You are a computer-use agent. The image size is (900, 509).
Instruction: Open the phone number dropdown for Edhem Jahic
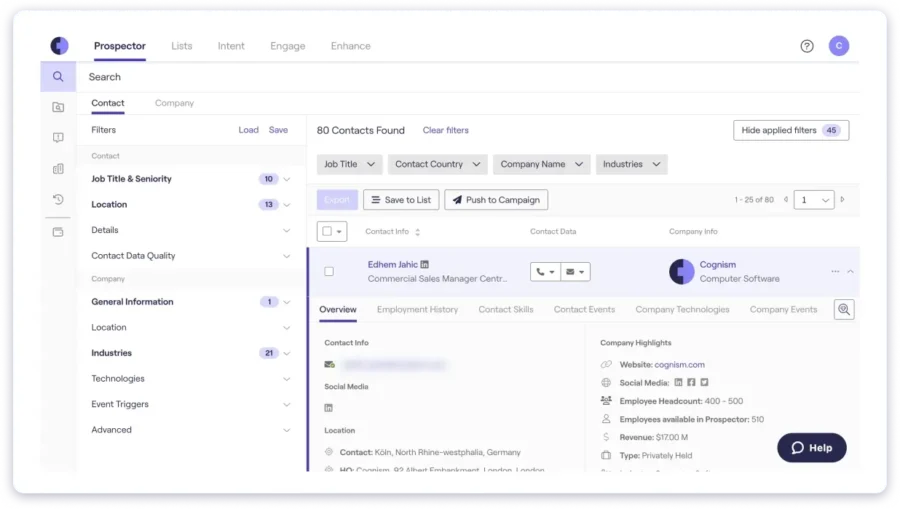point(545,272)
